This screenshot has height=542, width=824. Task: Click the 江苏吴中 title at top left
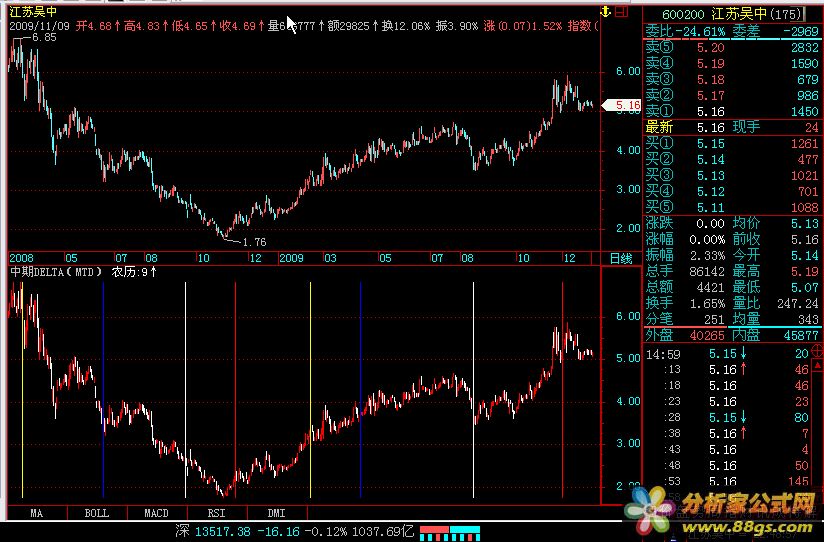pos(33,12)
